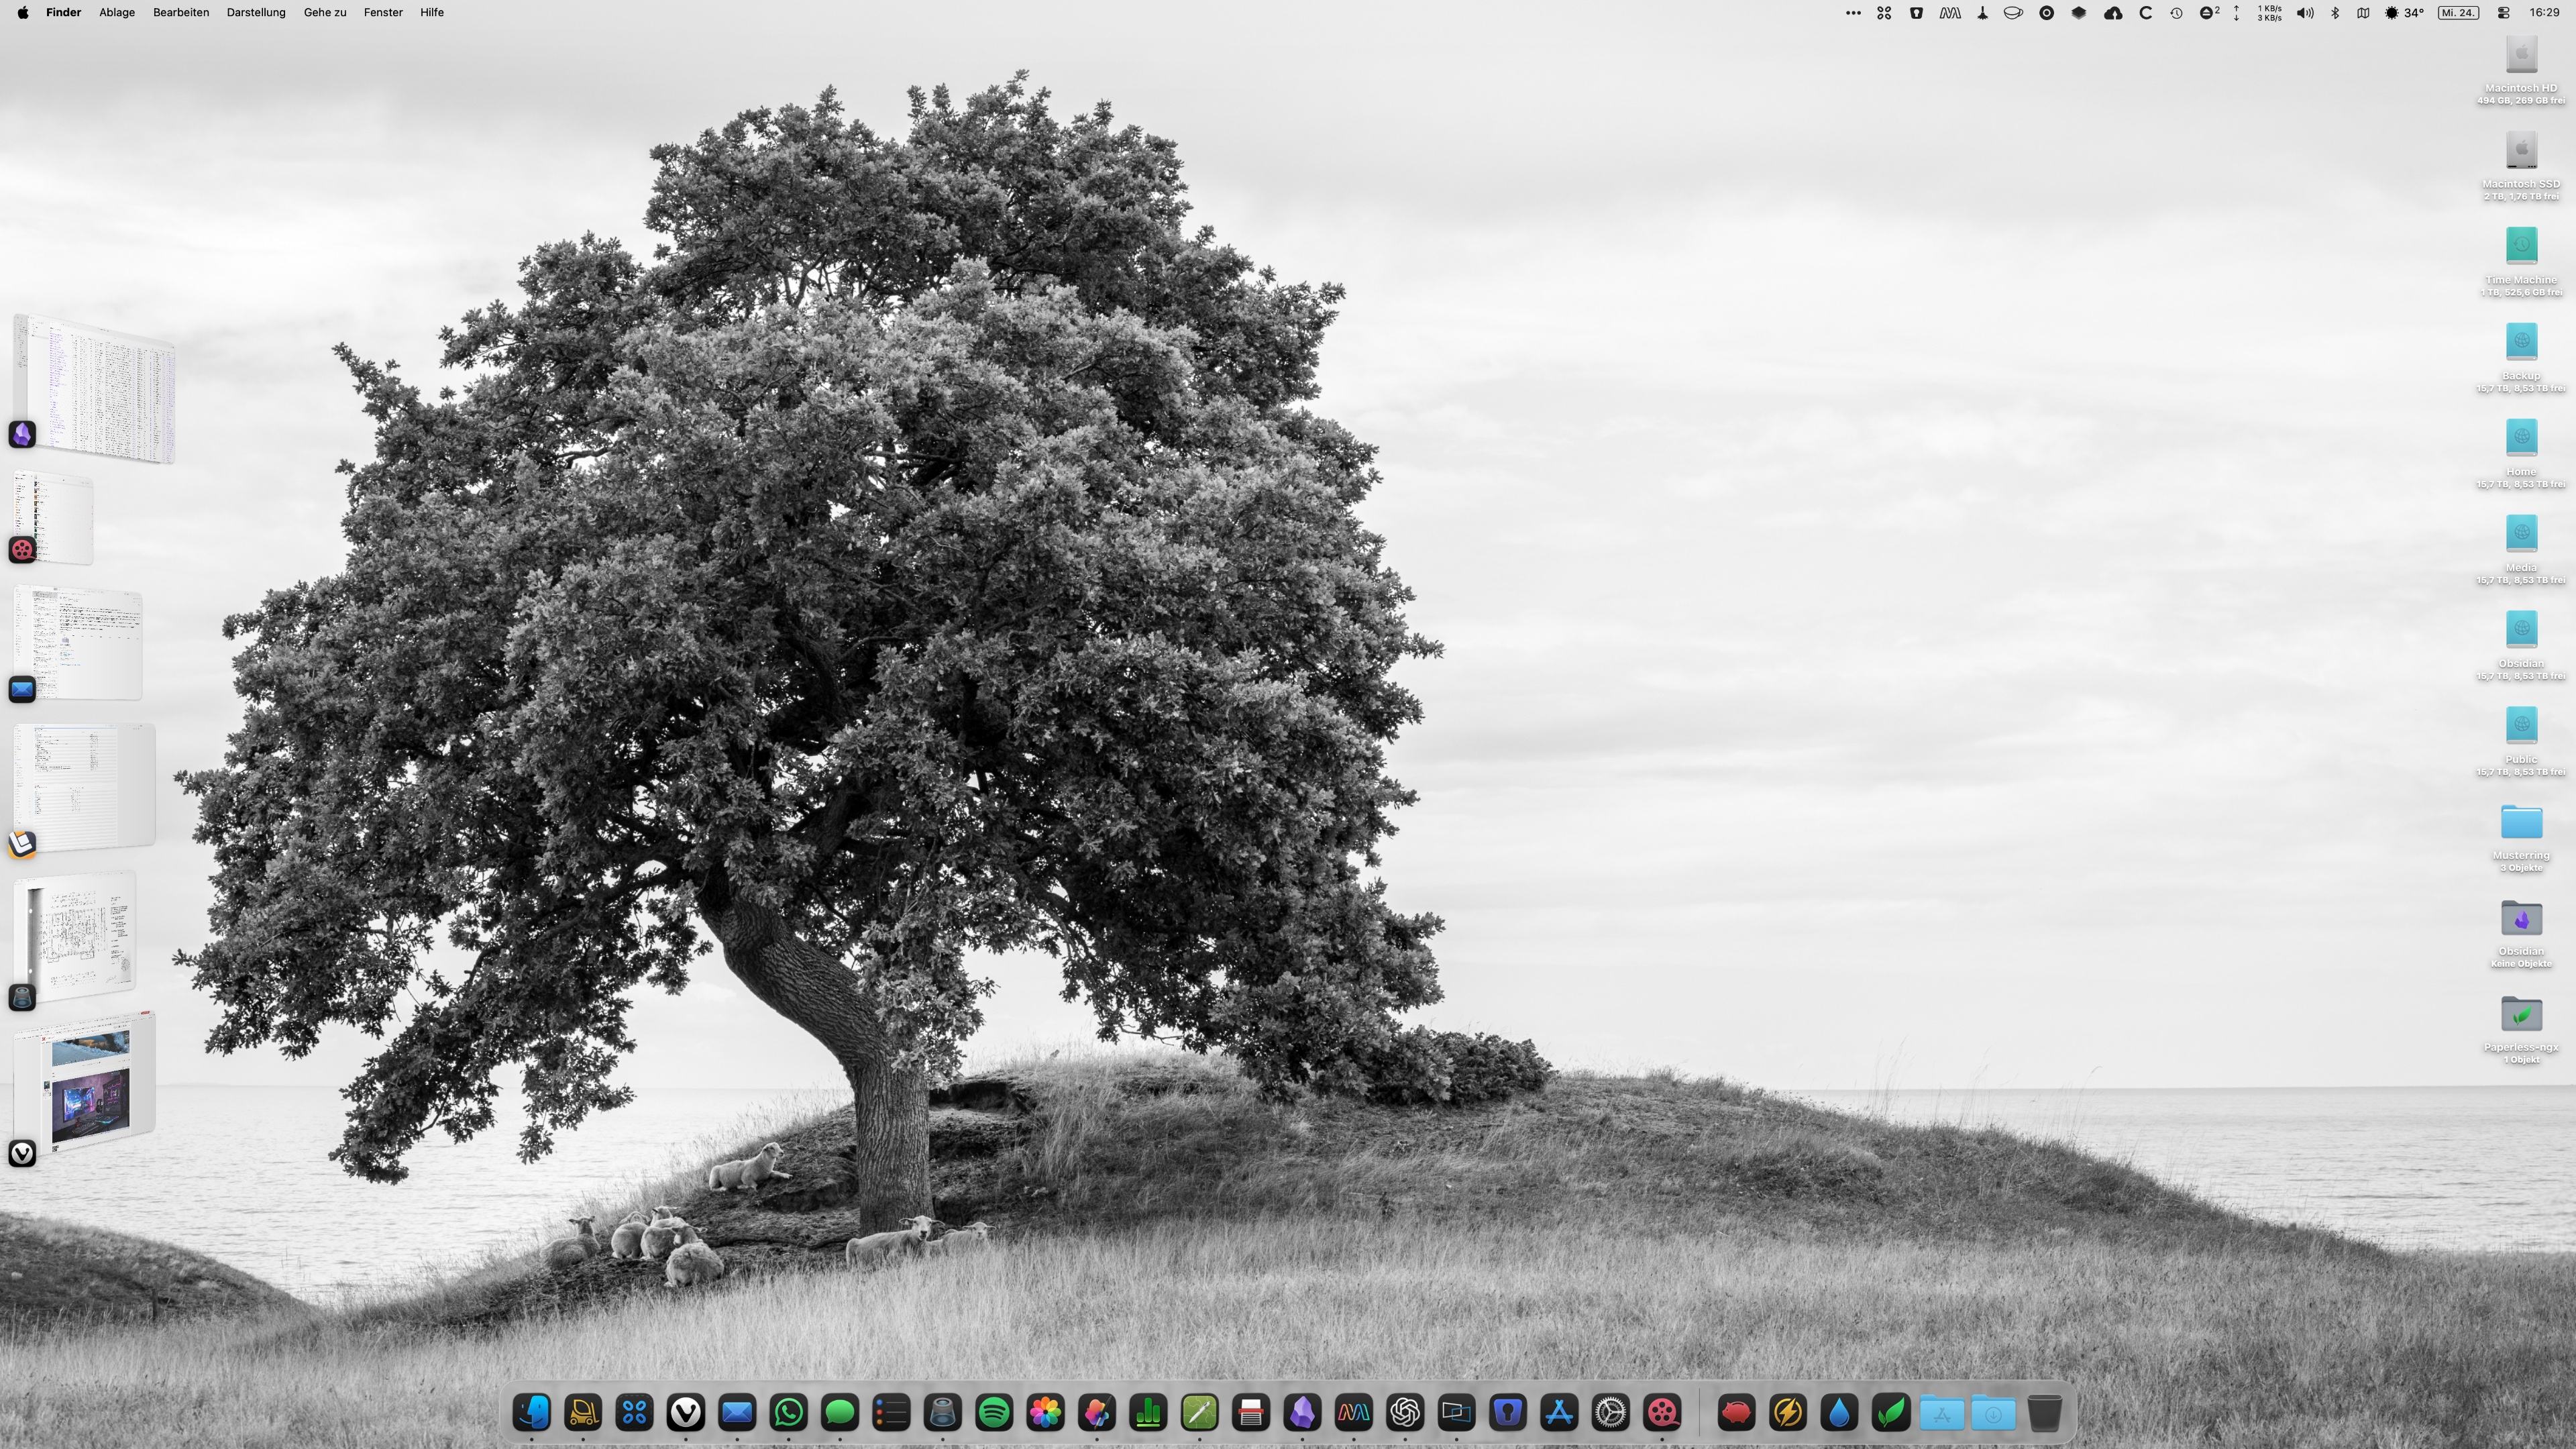The height and width of the screenshot is (1449, 2576).
Task: Launch Enpass password manager from the Dock
Action: (x=1508, y=1412)
